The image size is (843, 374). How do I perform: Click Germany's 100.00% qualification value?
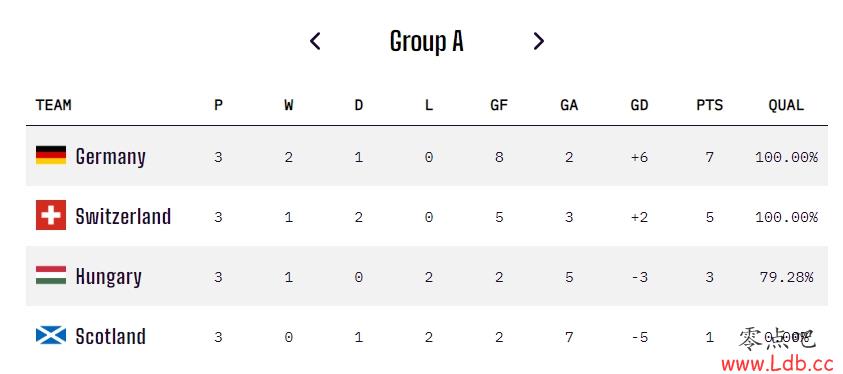[x=786, y=157]
